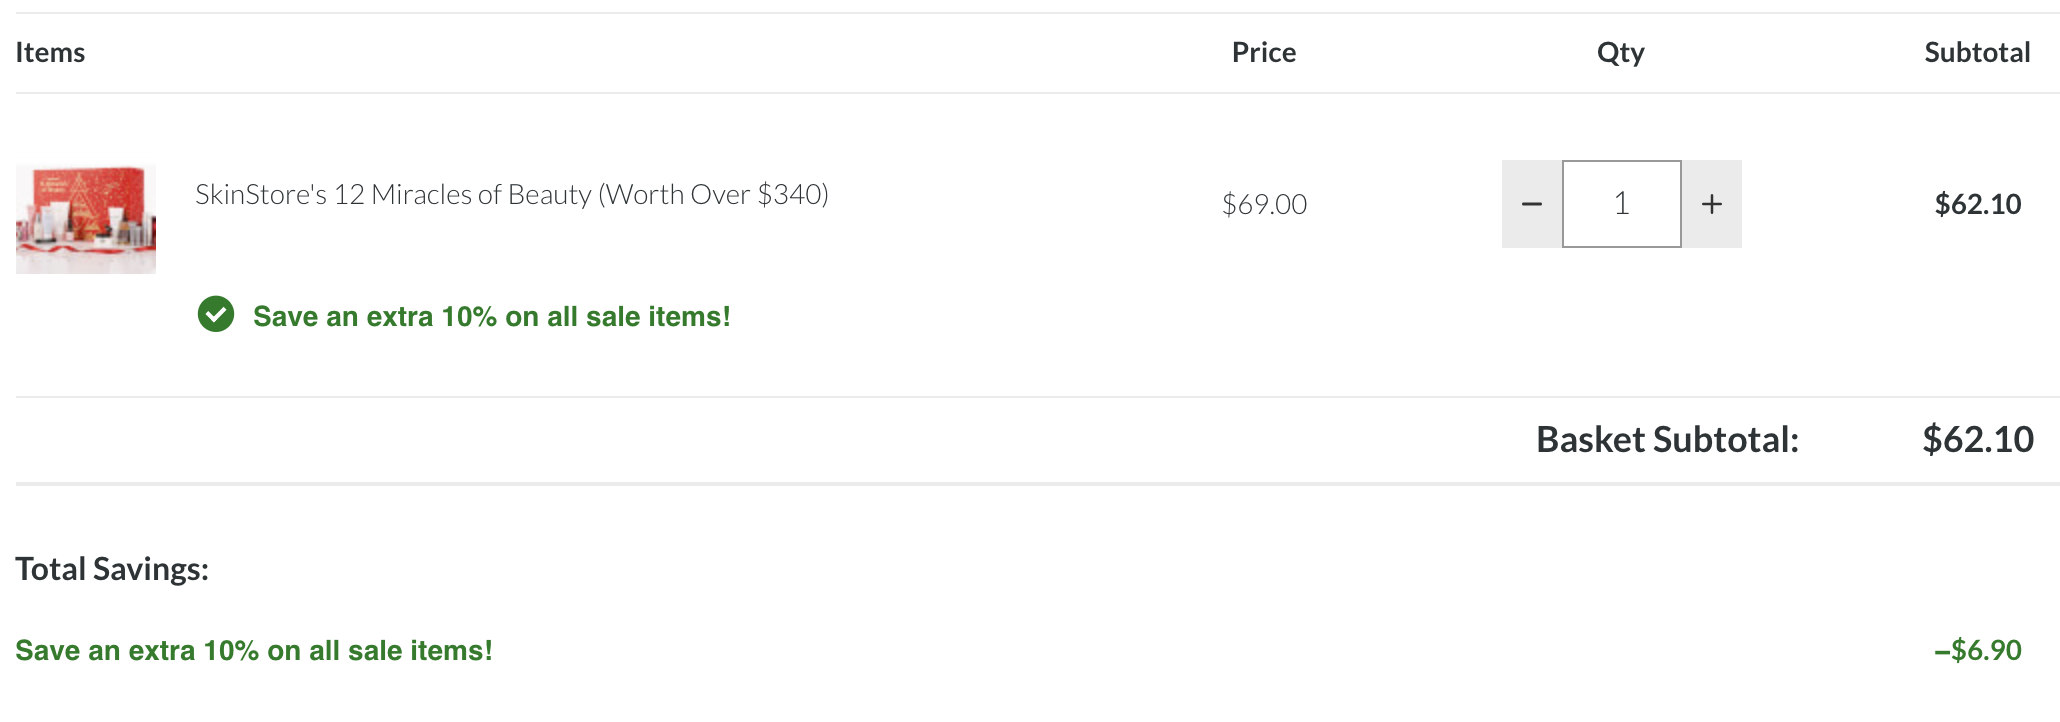Click the Basket Subtotal label
Screen dimensions: 2060x722
1667,439
